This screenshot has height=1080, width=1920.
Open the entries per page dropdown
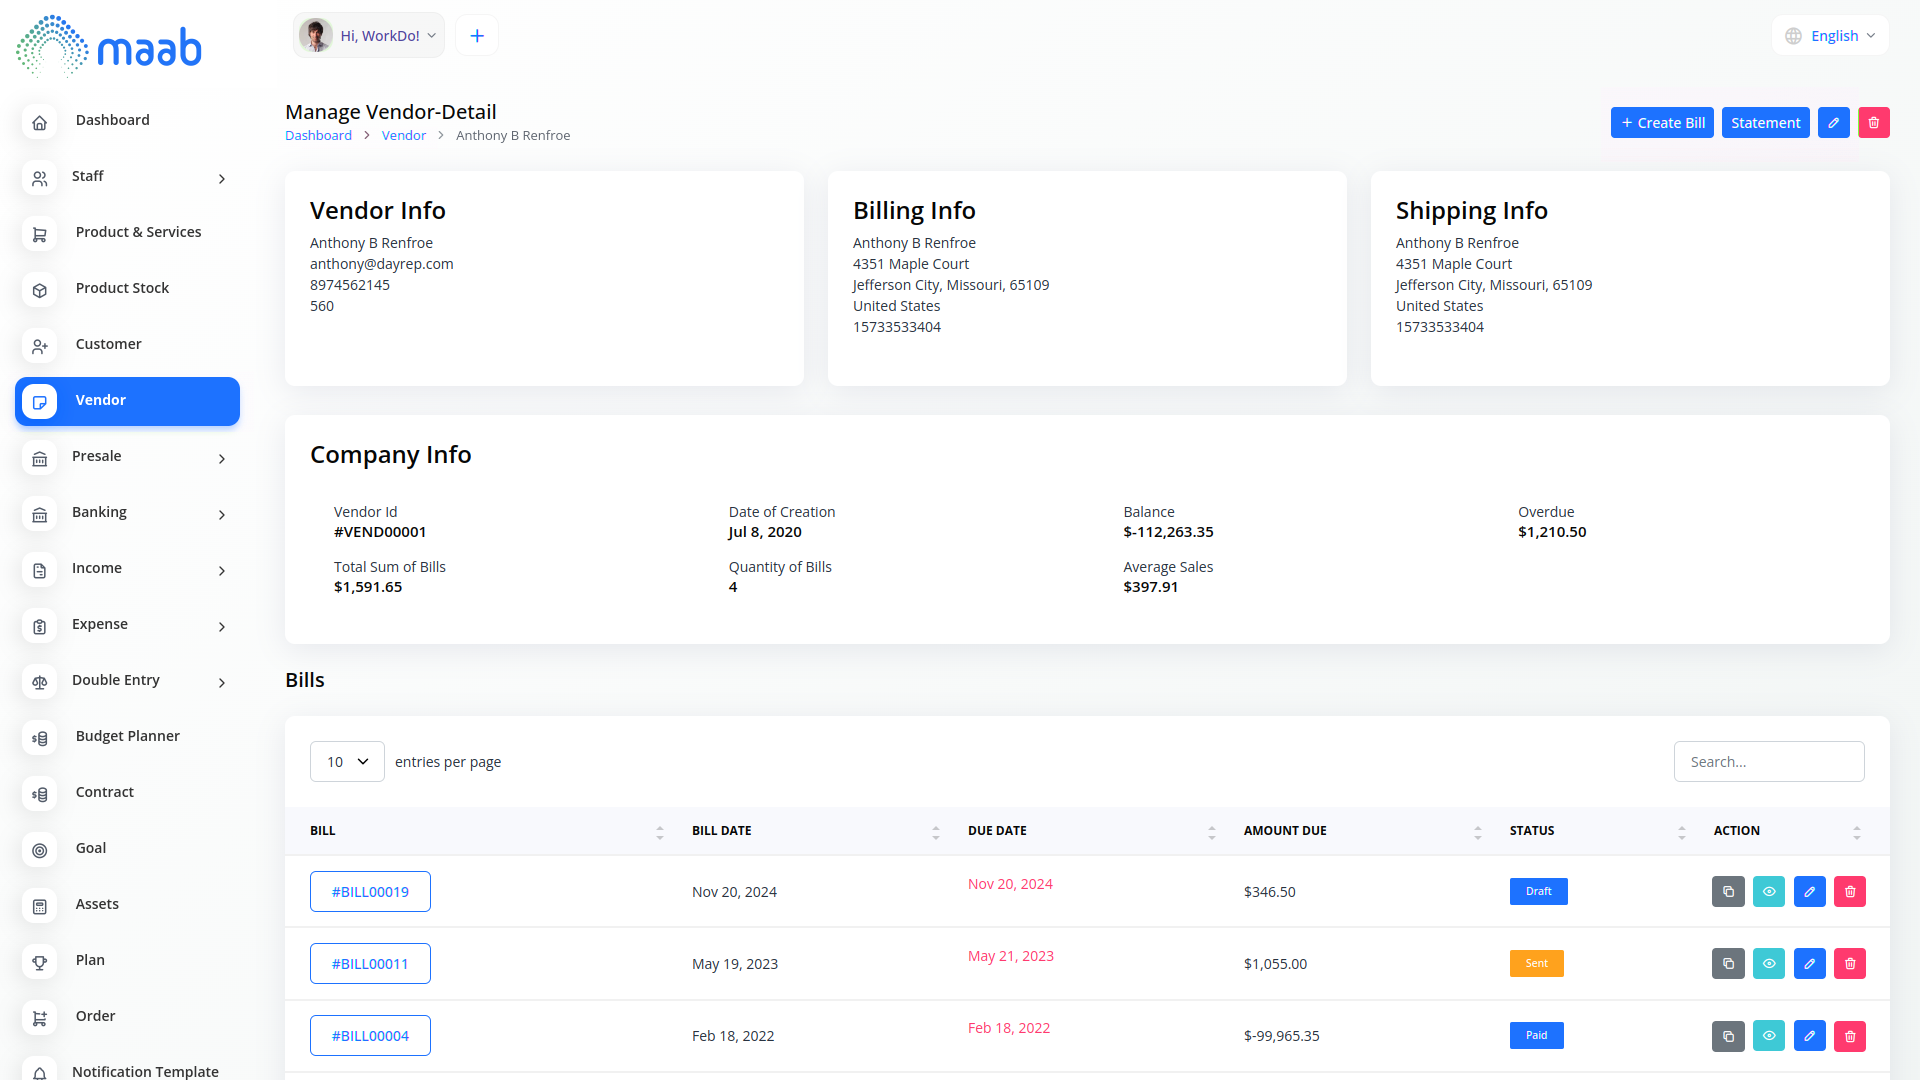(x=347, y=762)
